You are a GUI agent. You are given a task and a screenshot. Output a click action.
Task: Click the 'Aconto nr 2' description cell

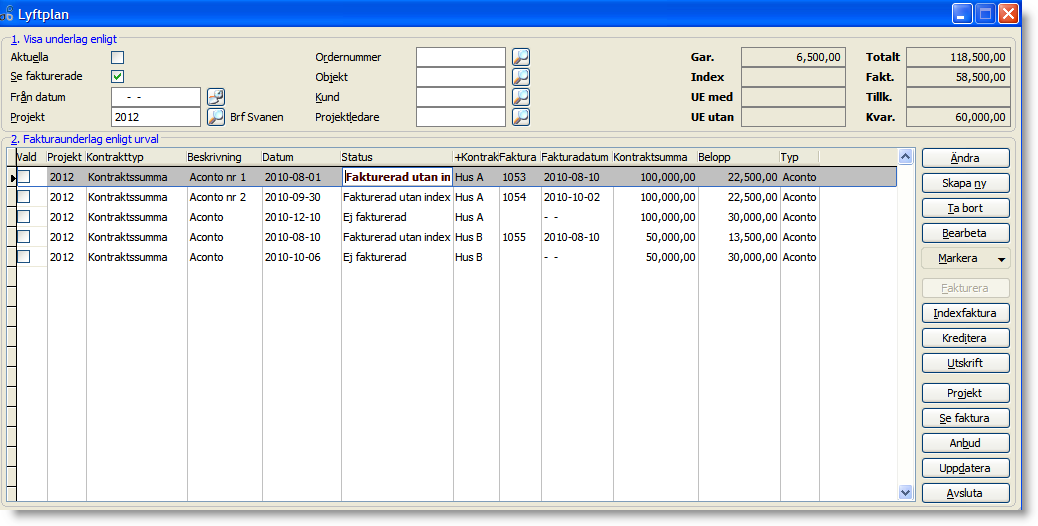click(x=224, y=197)
